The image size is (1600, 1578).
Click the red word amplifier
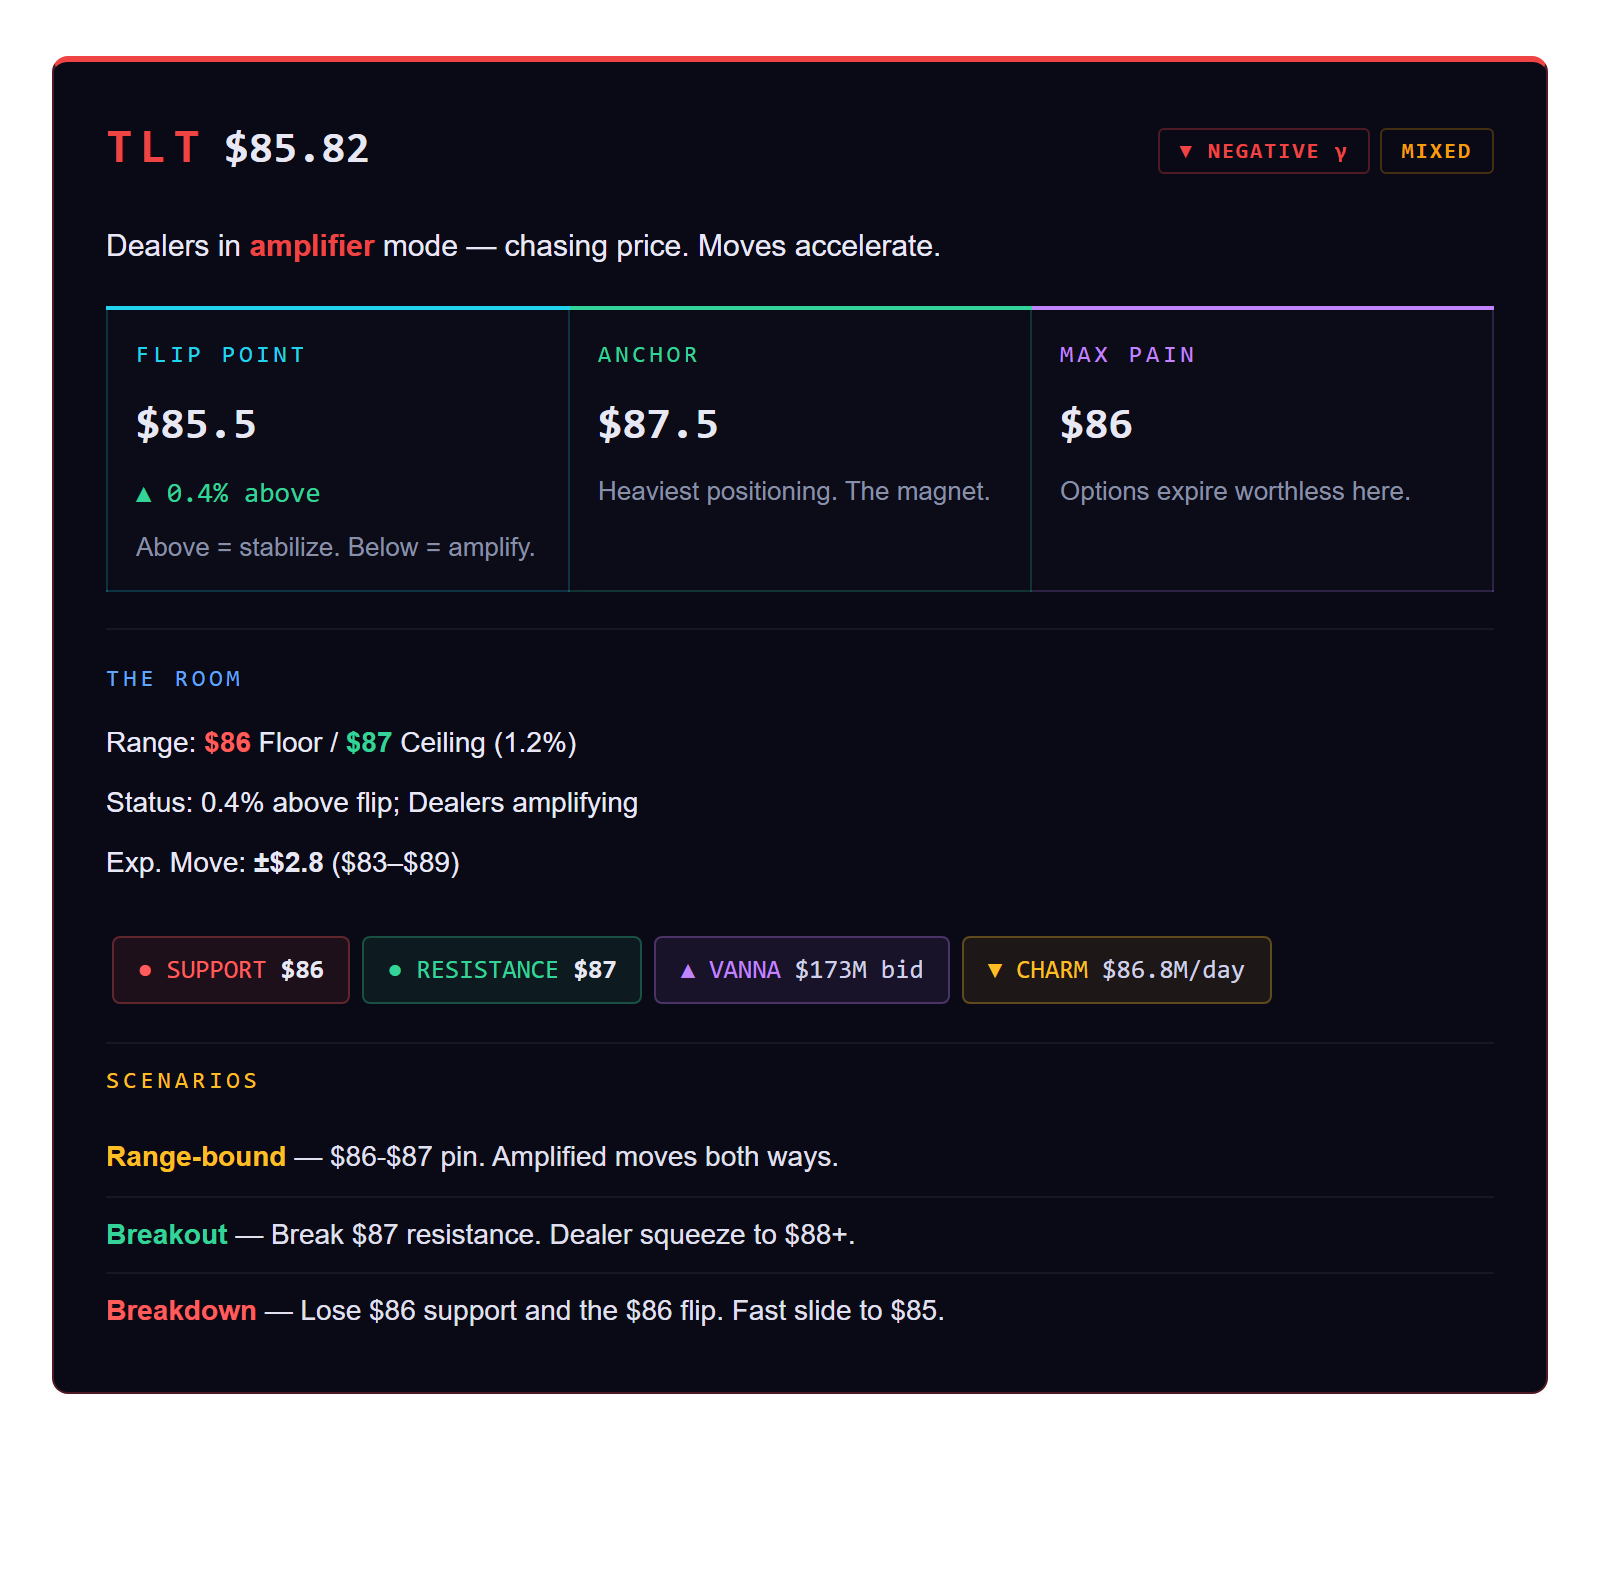tap(312, 246)
